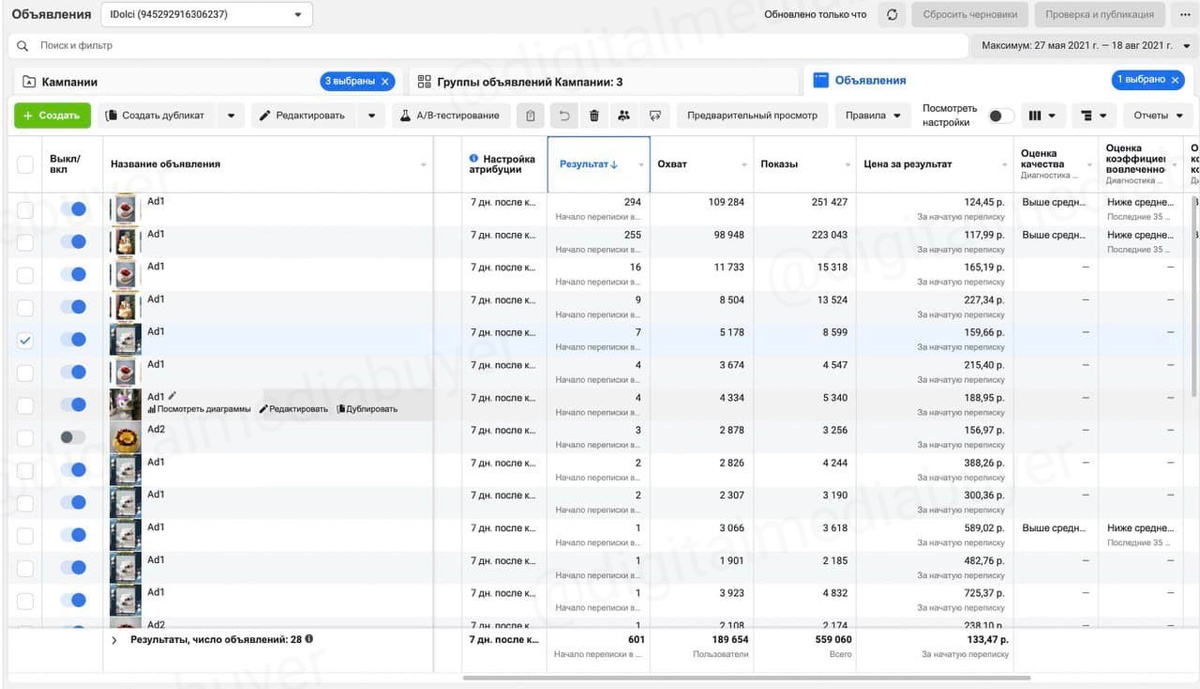
Task: Click the undo arrow icon
Action: tap(564, 116)
